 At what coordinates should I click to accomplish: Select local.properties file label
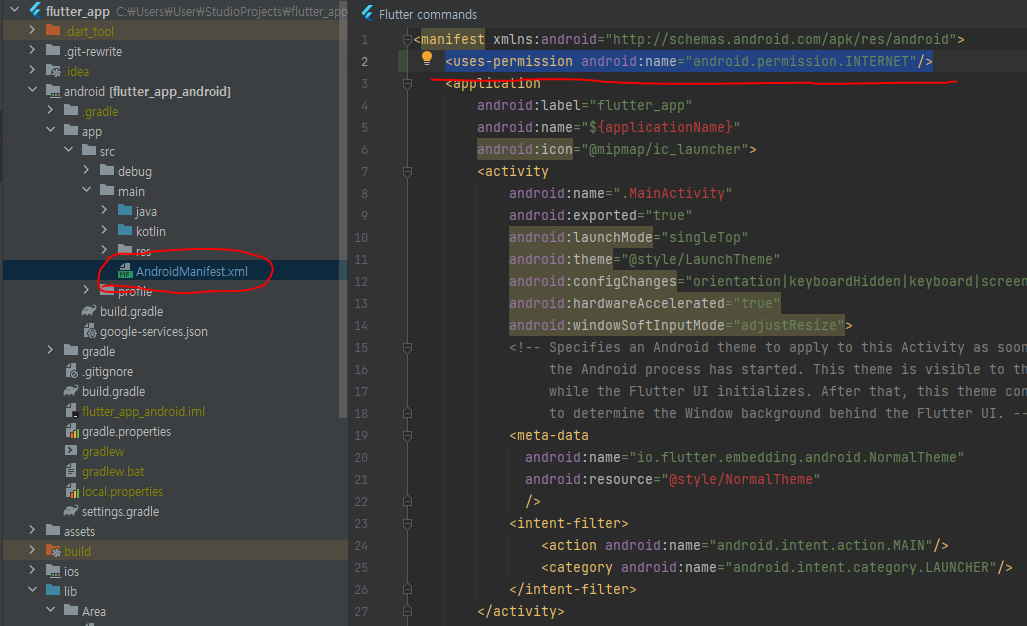coord(122,491)
